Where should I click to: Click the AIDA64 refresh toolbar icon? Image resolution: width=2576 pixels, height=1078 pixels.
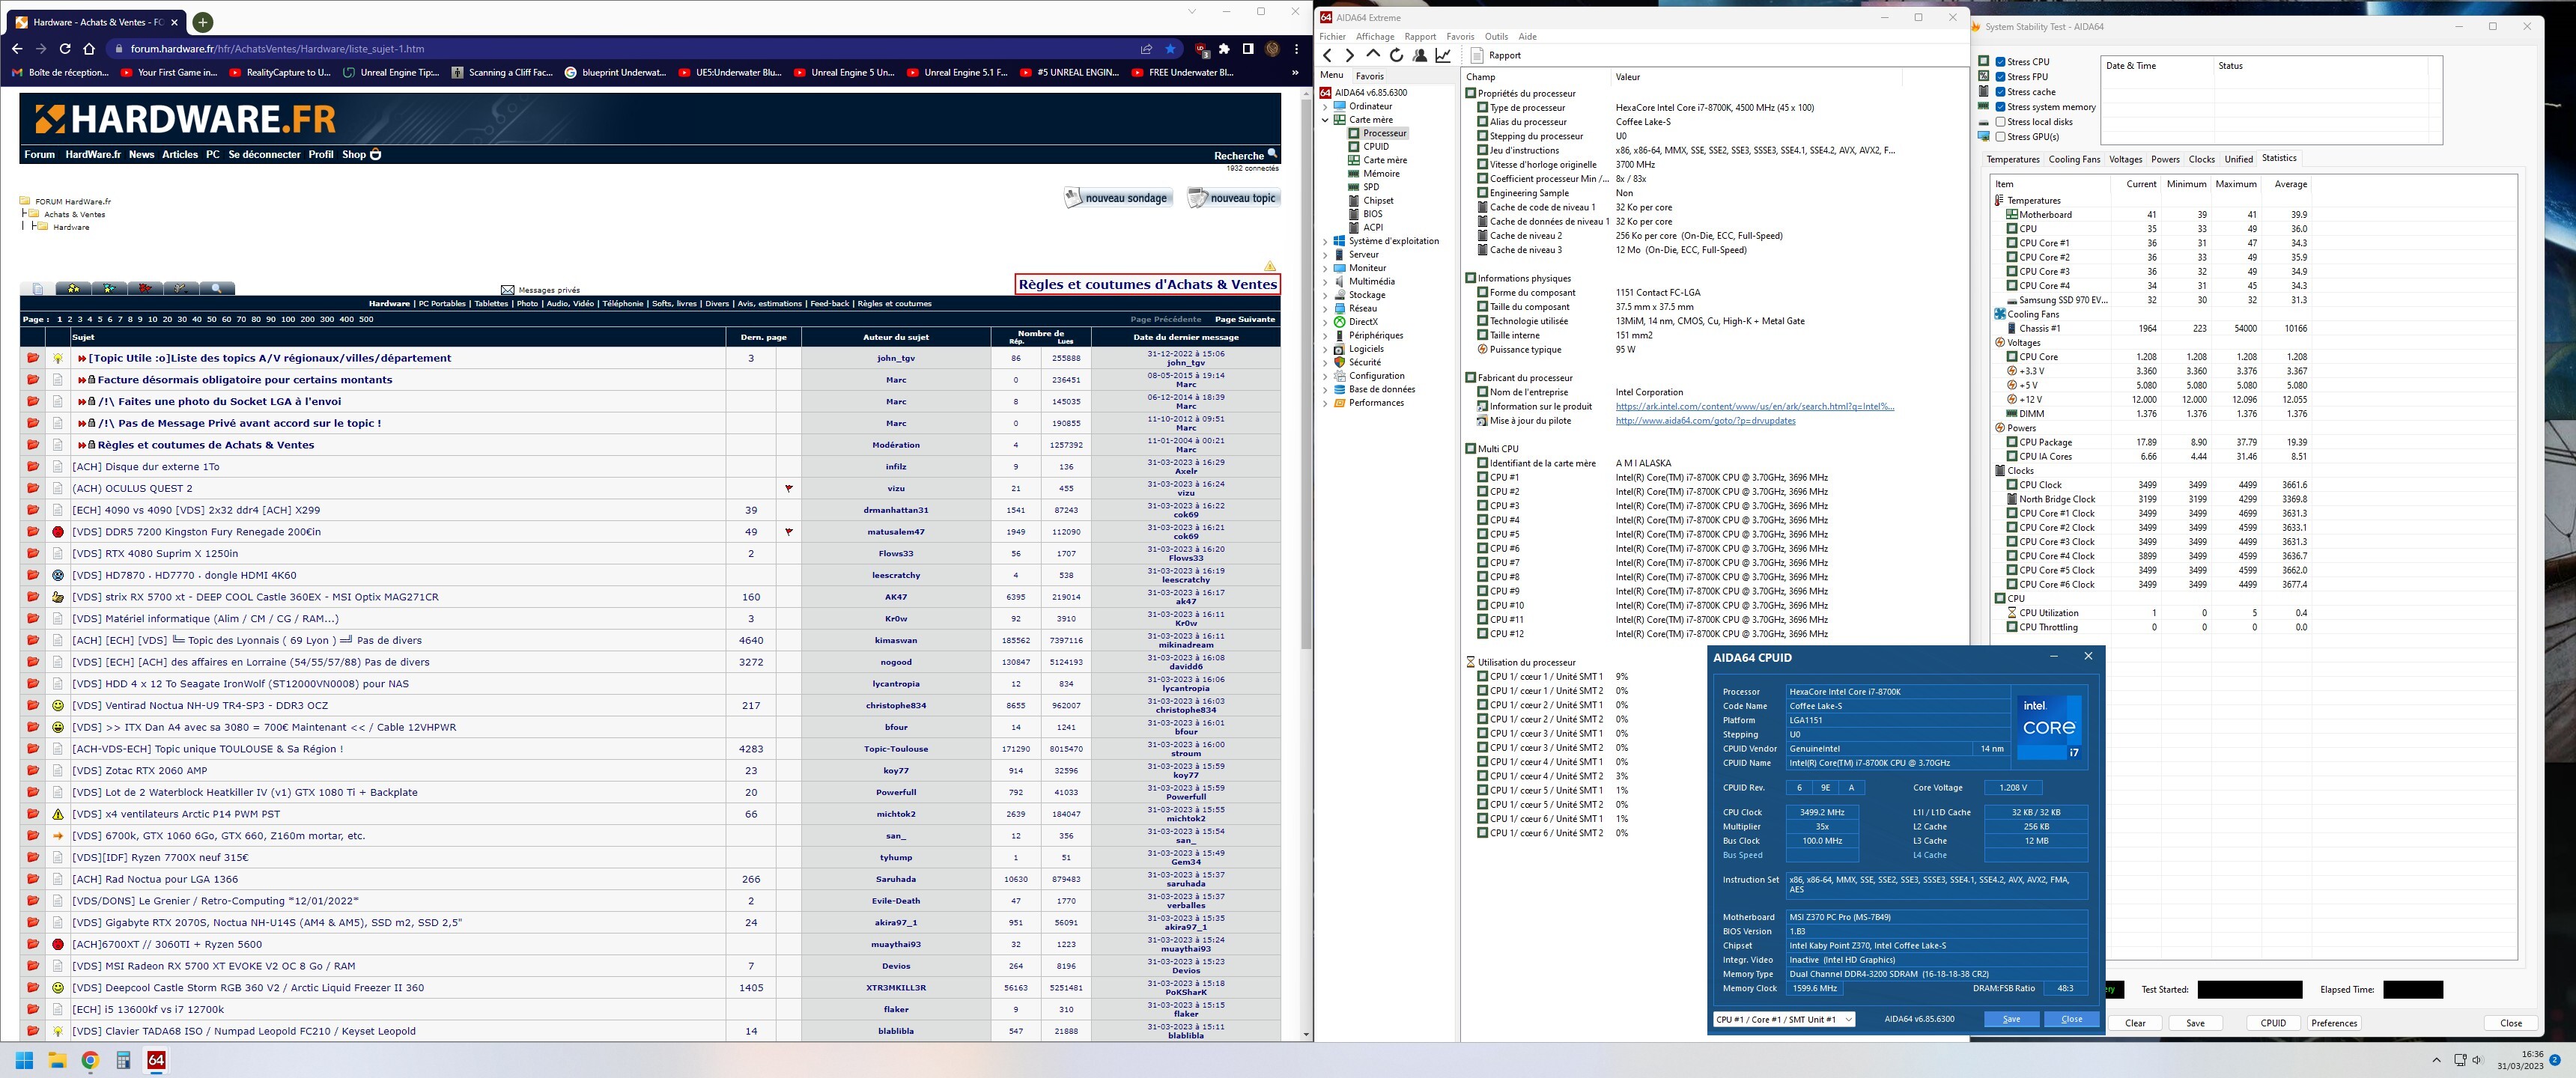click(1396, 56)
